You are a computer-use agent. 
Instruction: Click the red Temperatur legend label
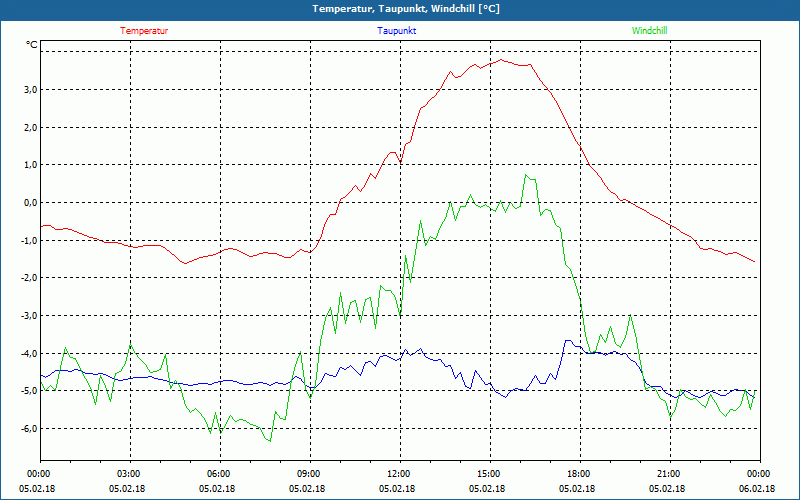coord(144,31)
